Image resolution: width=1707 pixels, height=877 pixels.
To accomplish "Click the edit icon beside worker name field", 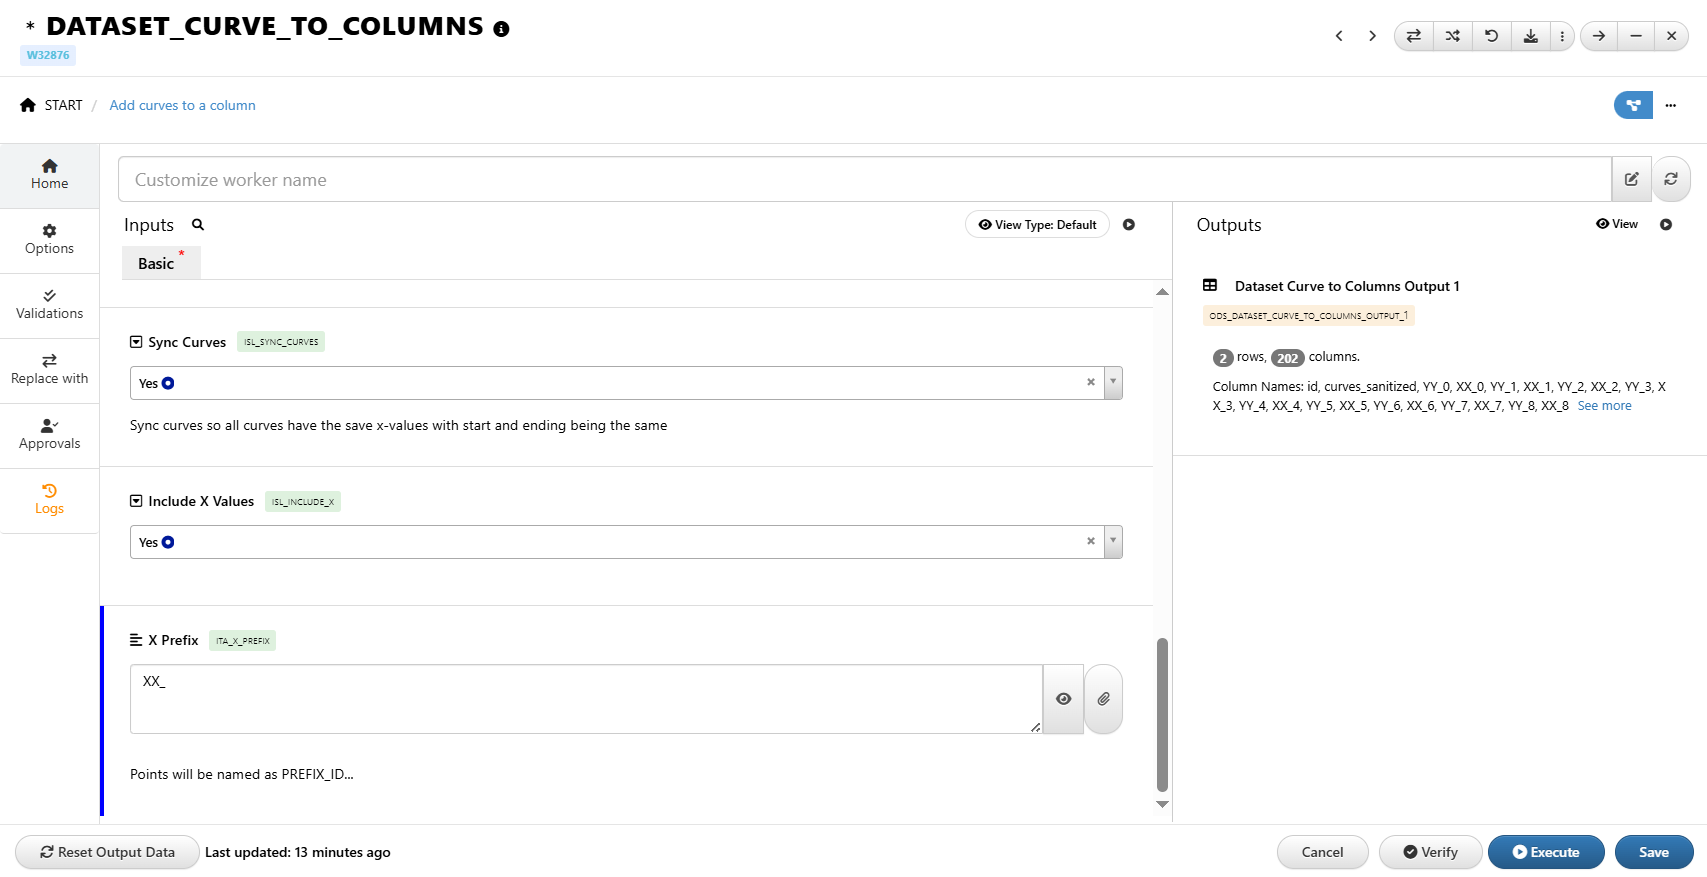I will point(1631,179).
